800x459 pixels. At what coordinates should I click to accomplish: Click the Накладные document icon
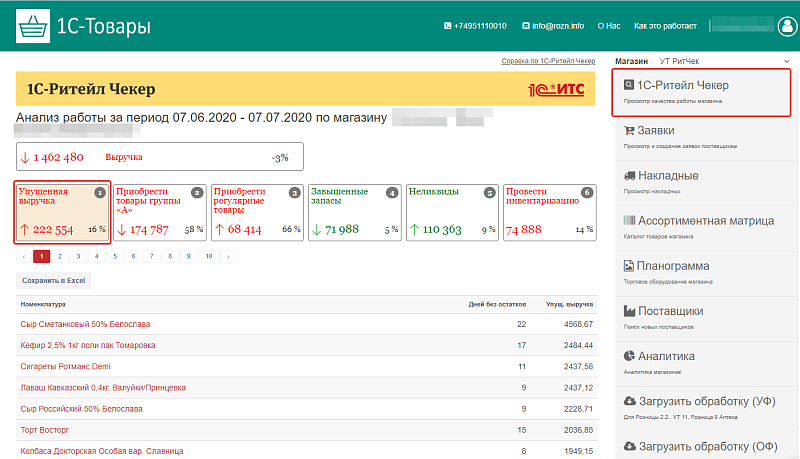629,175
